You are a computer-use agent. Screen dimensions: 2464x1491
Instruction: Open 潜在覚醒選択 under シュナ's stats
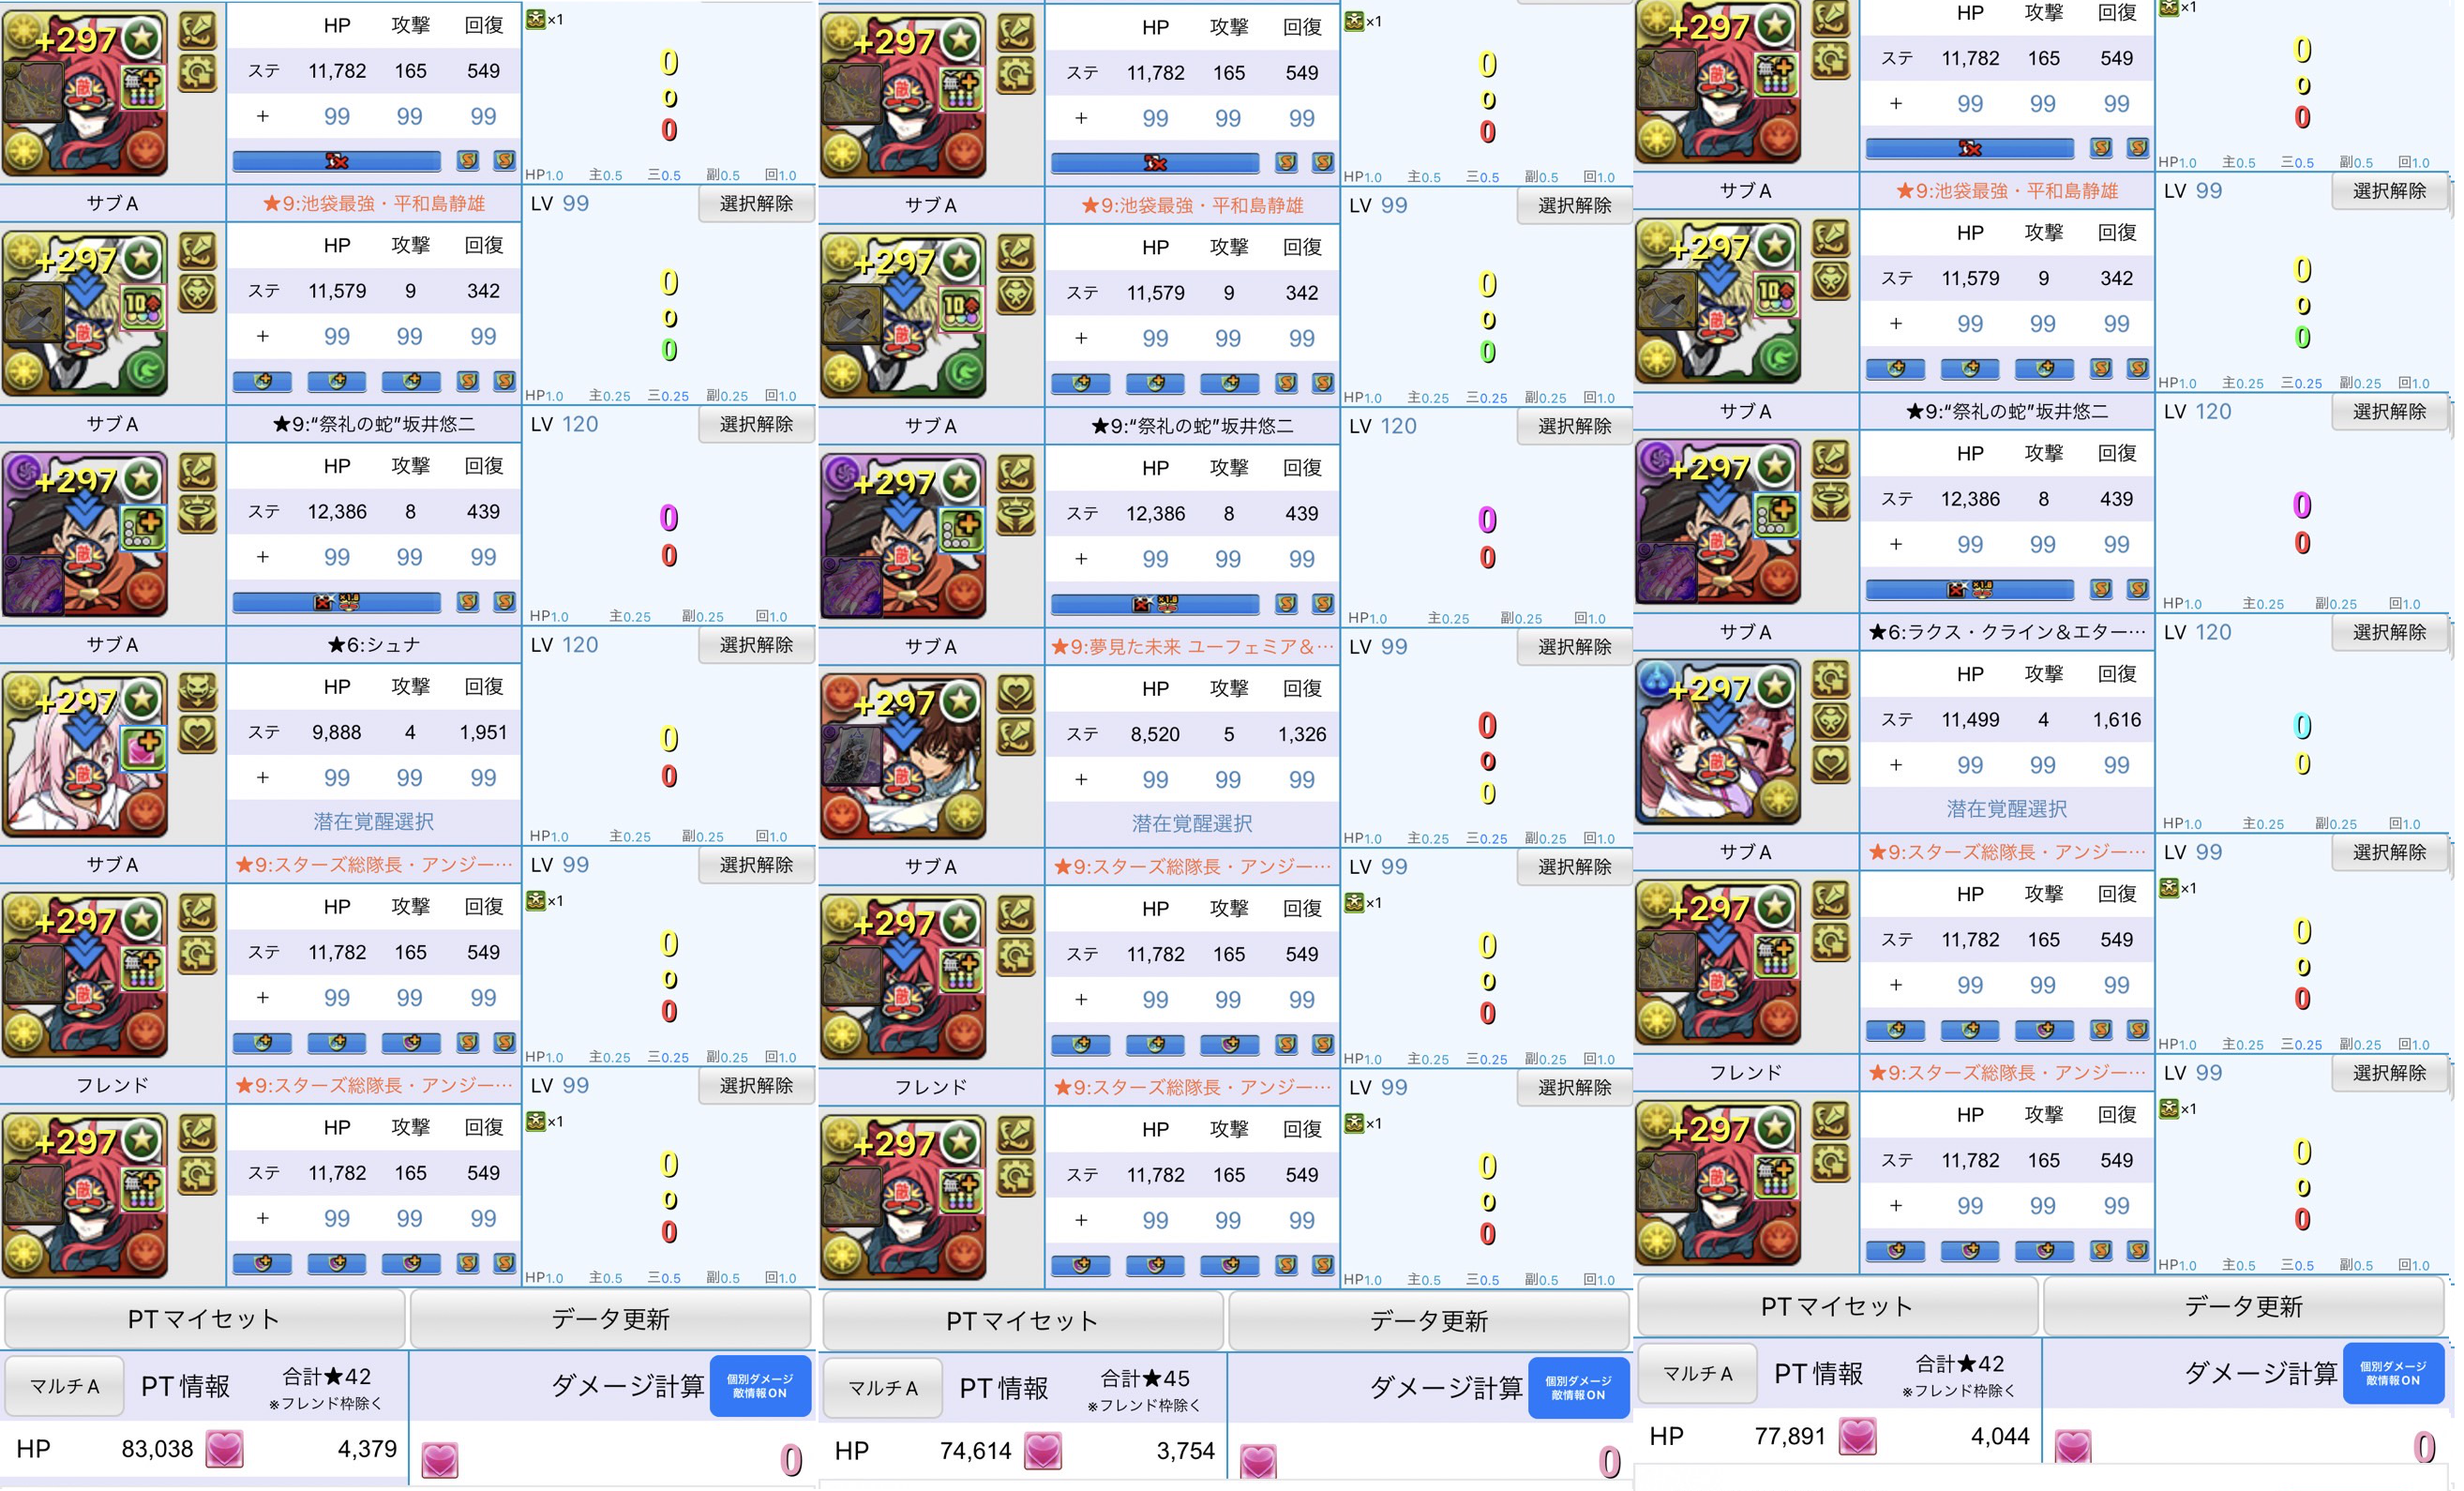pos(373,822)
